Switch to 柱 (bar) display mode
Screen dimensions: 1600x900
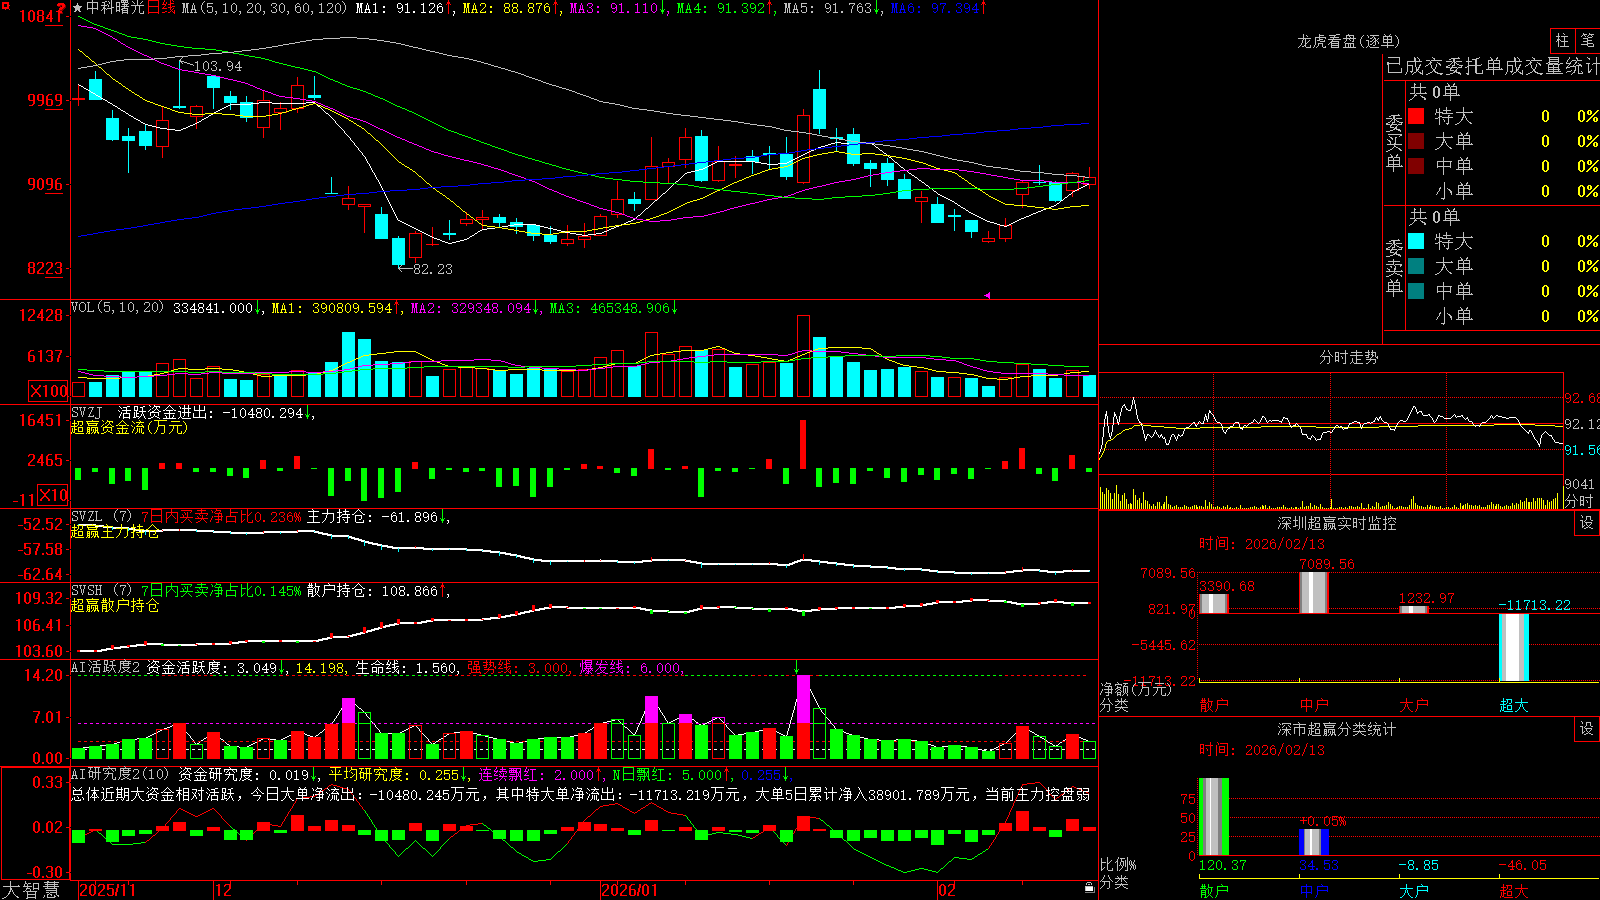1562,40
